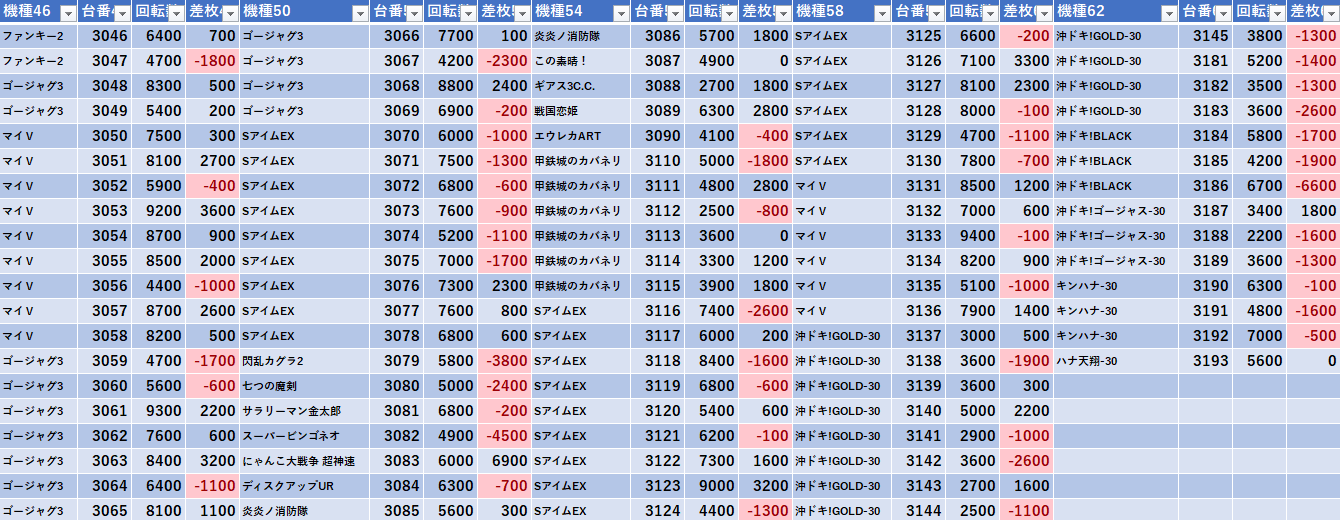Open the 回転 filter dropdown in the 機種62 group
1341x520 pixels.
1277,12
